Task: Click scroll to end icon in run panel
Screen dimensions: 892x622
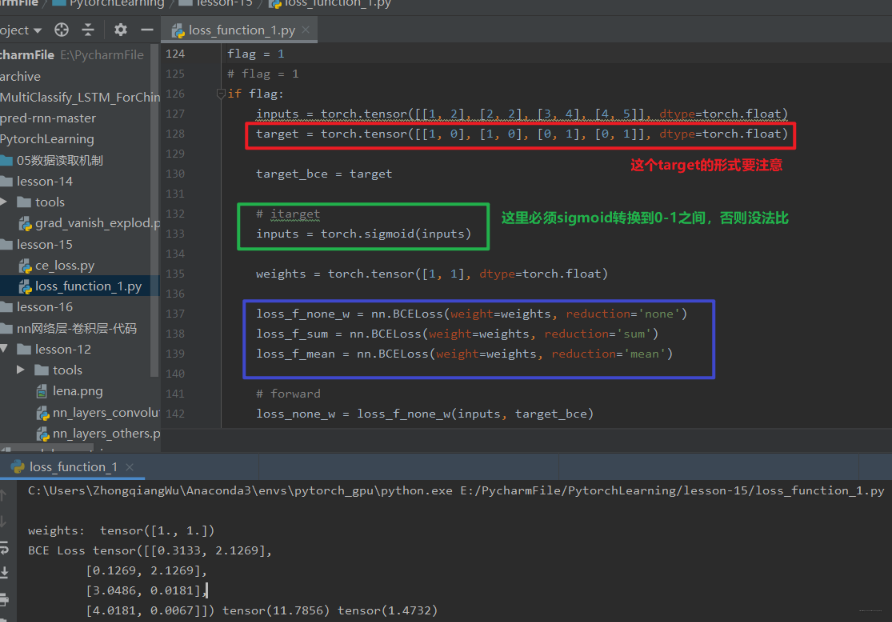Action: [x=4, y=573]
